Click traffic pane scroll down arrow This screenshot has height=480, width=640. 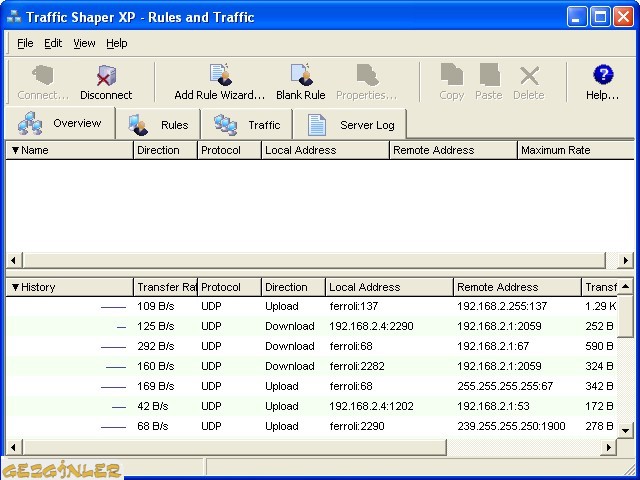tap(625, 430)
